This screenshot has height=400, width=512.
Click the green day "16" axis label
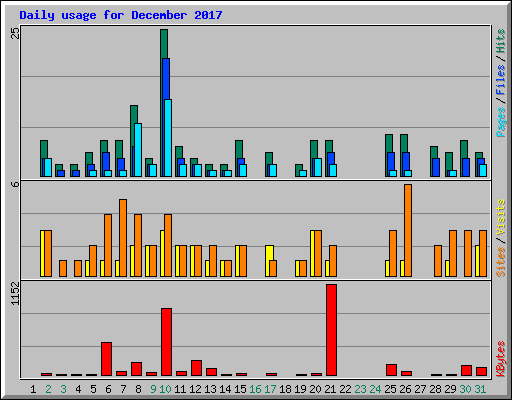click(256, 389)
